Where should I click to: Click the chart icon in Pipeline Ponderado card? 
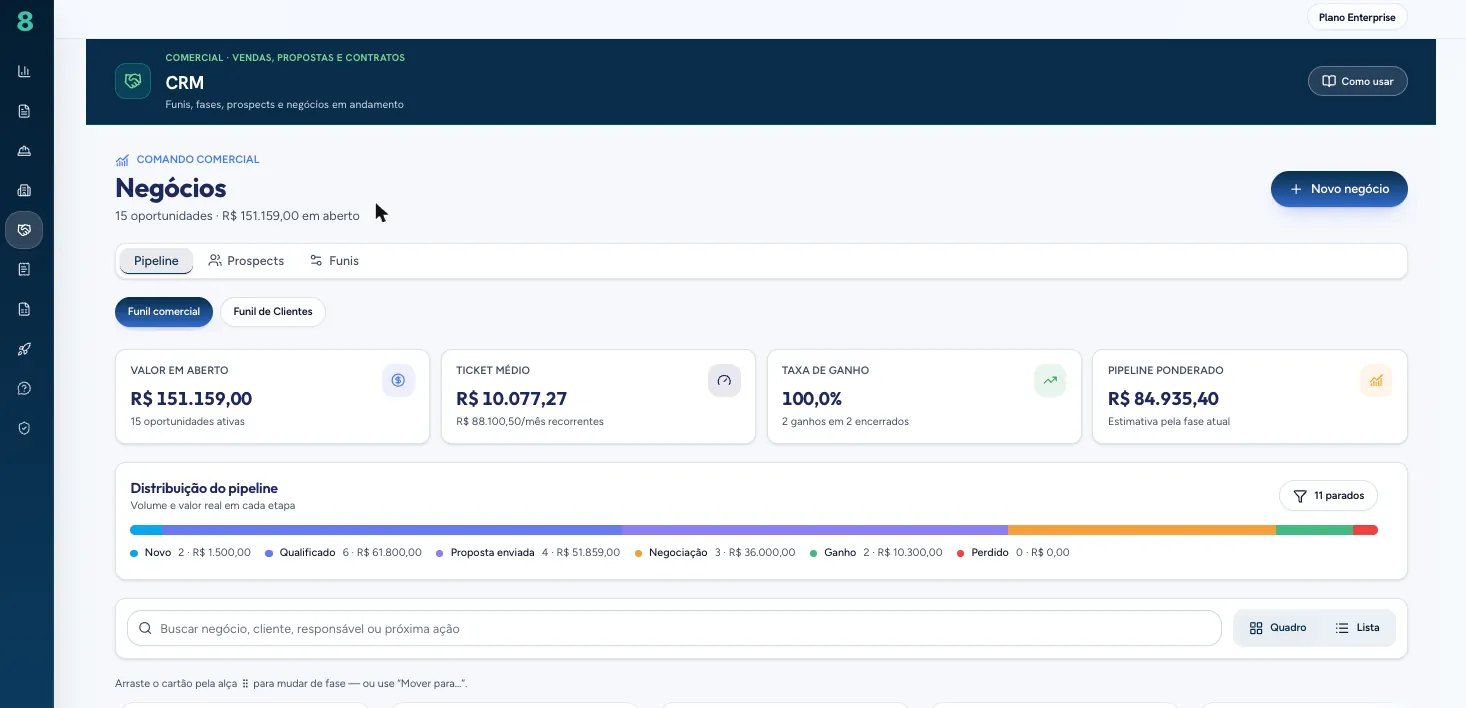click(x=1376, y=380)
